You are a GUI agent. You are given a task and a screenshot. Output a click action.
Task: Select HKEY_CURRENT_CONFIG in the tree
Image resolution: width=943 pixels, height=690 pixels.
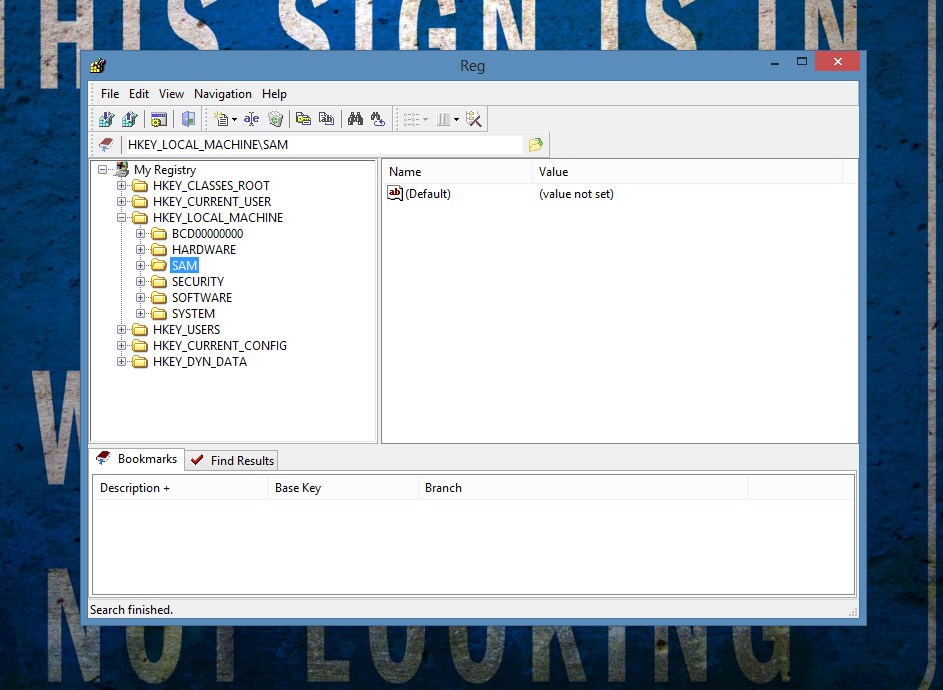click(x=220, y=346)
